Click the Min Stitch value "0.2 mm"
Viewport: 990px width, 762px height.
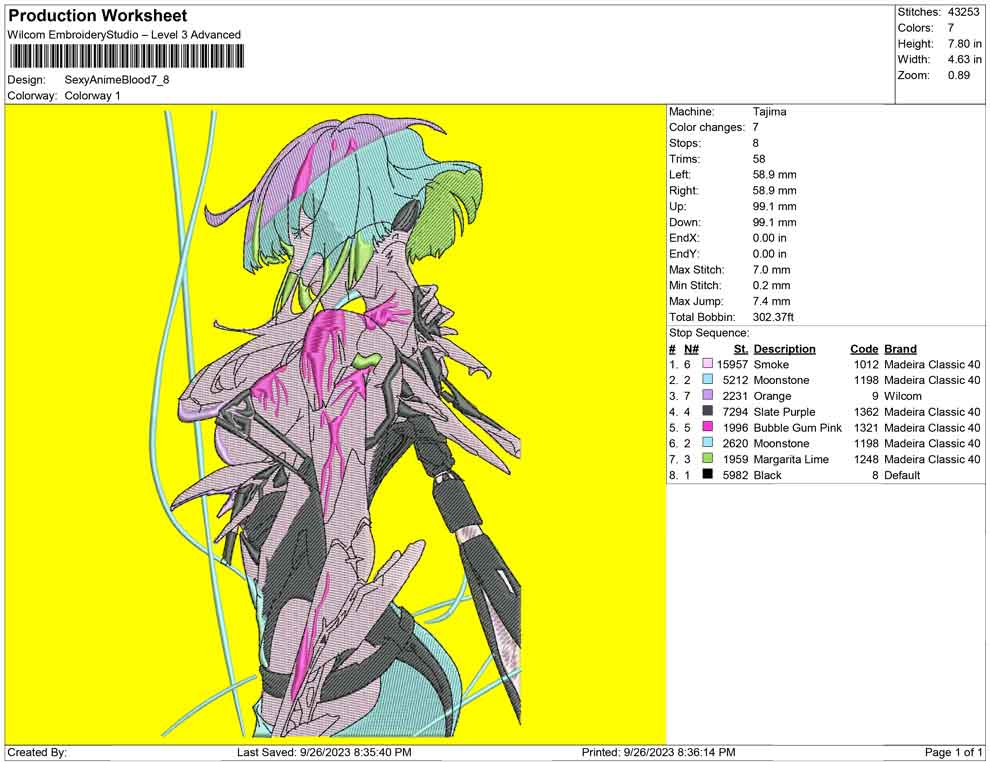coord(772,285)
